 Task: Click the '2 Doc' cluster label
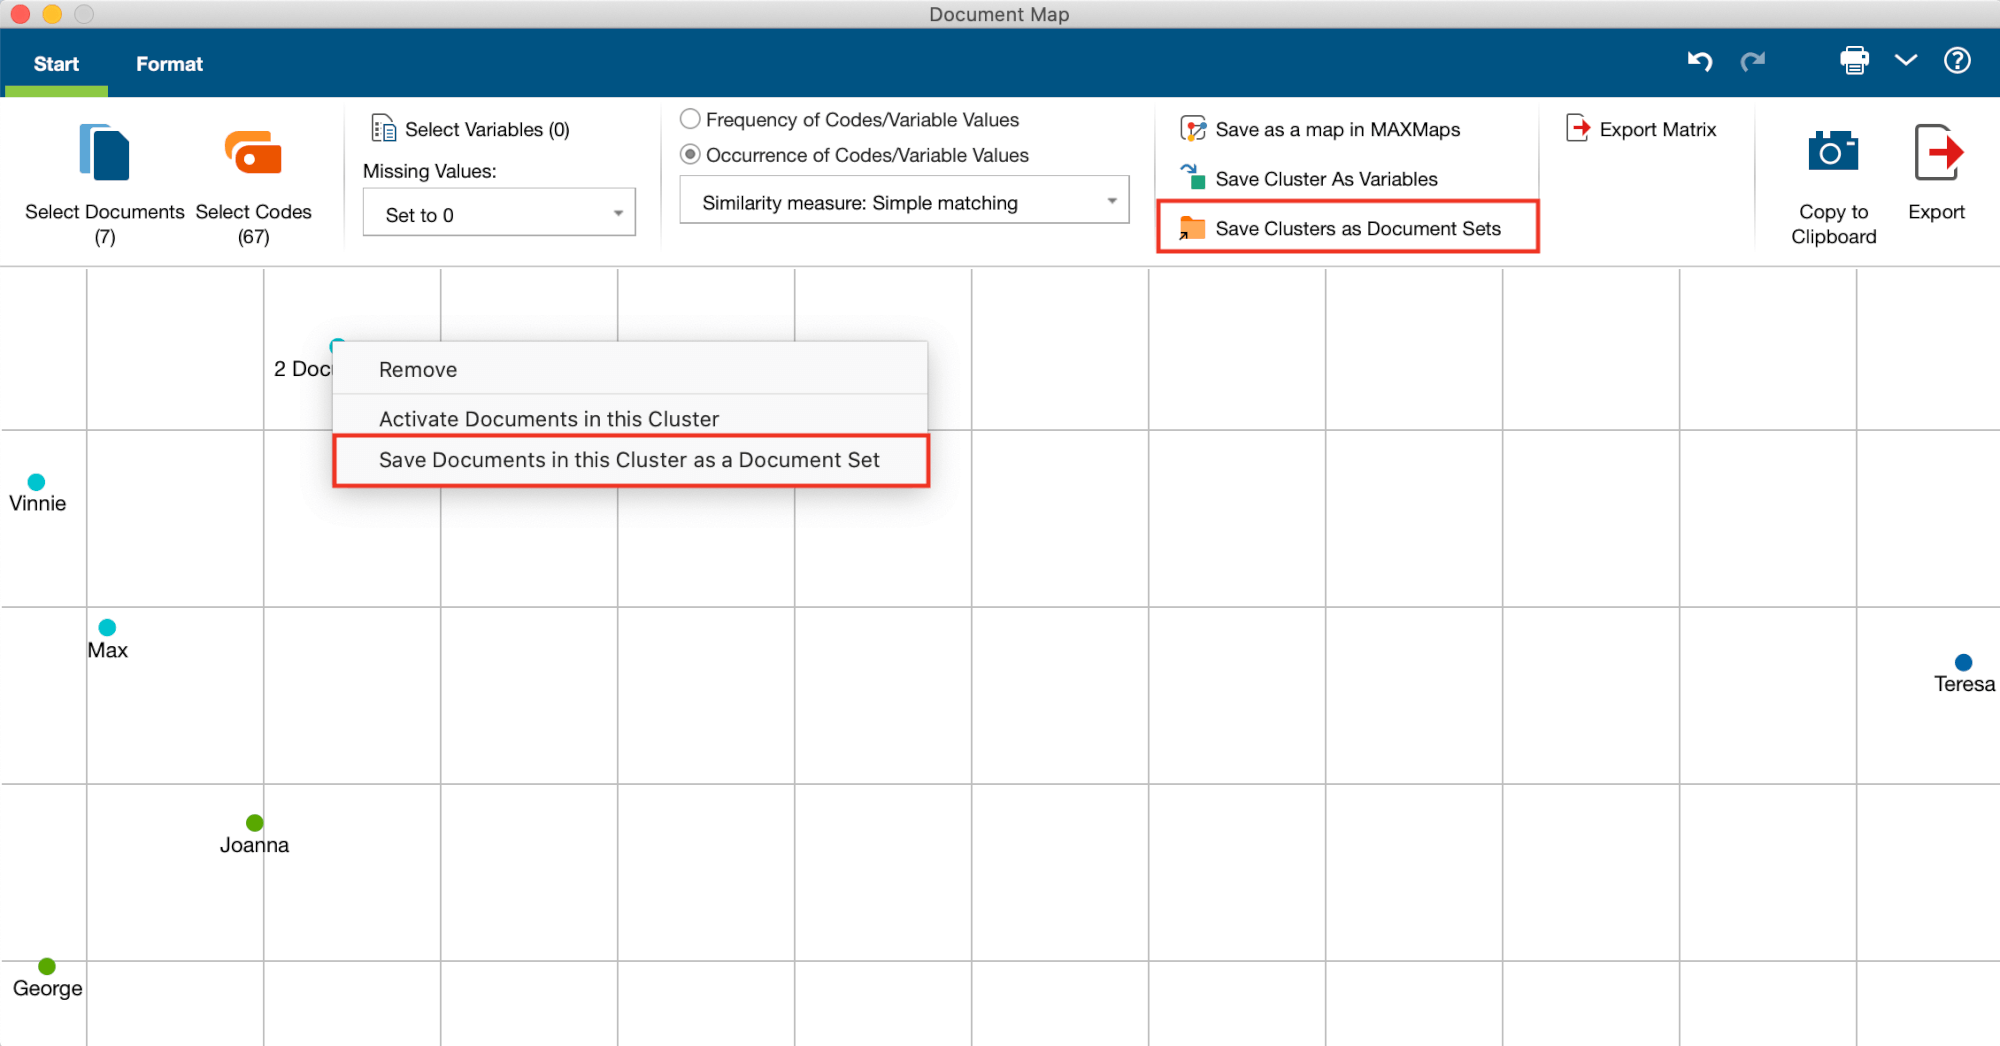coord(302,369)
